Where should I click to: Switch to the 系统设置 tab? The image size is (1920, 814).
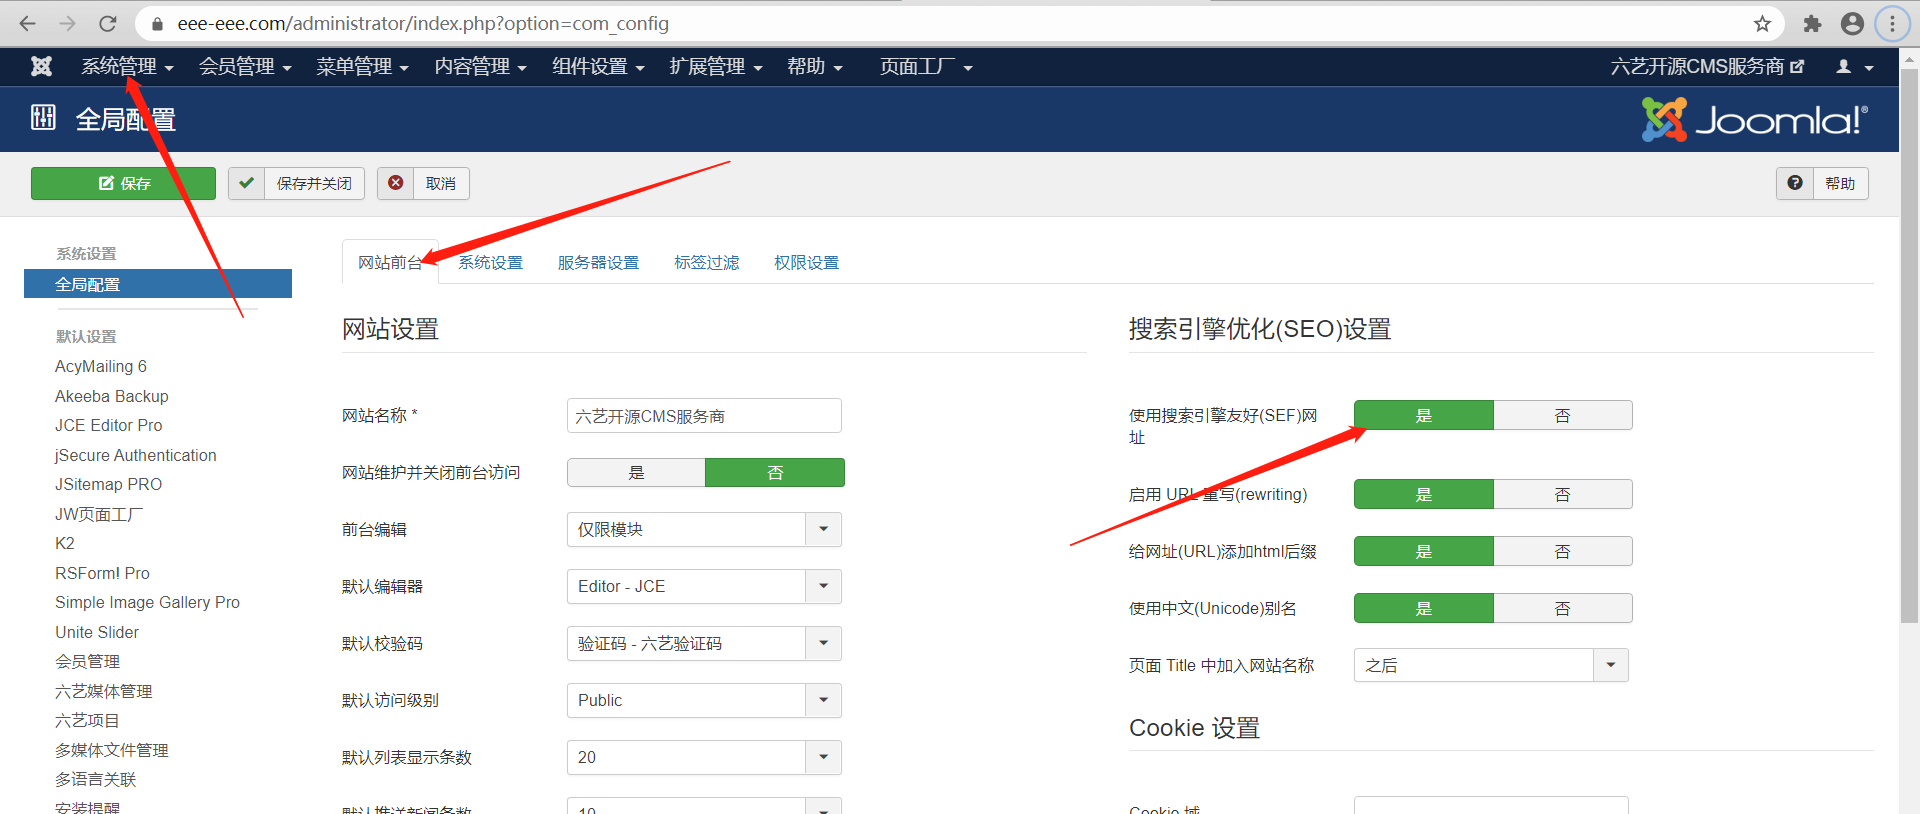(490, 262)
